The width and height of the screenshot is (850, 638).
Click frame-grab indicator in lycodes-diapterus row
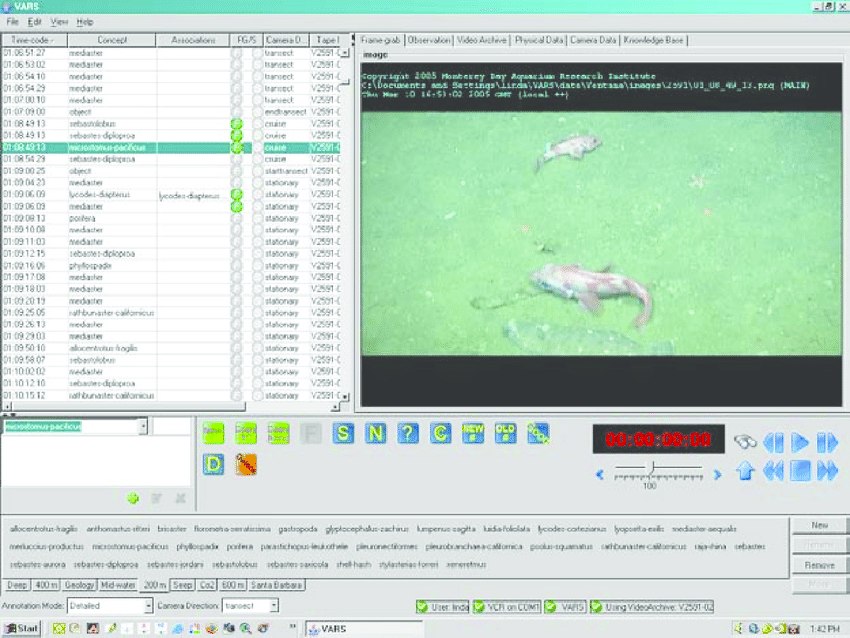(x=236, y=195)
